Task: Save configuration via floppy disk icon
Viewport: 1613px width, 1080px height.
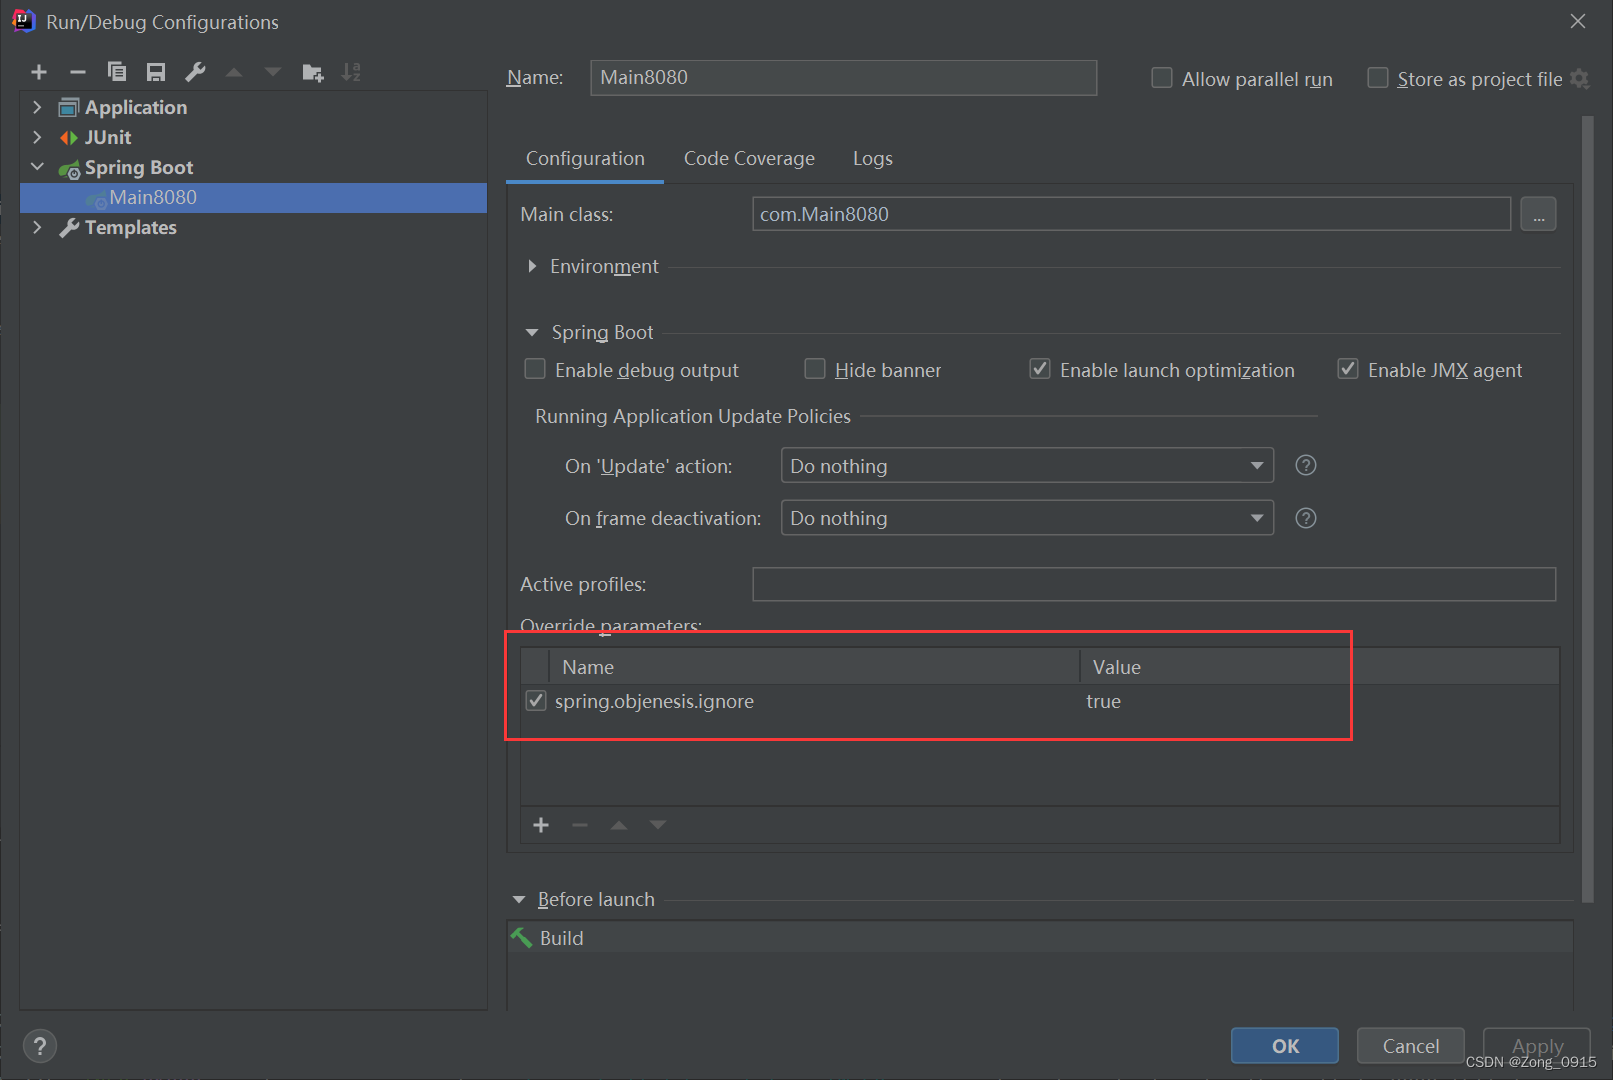Action: tap(156, 72)
